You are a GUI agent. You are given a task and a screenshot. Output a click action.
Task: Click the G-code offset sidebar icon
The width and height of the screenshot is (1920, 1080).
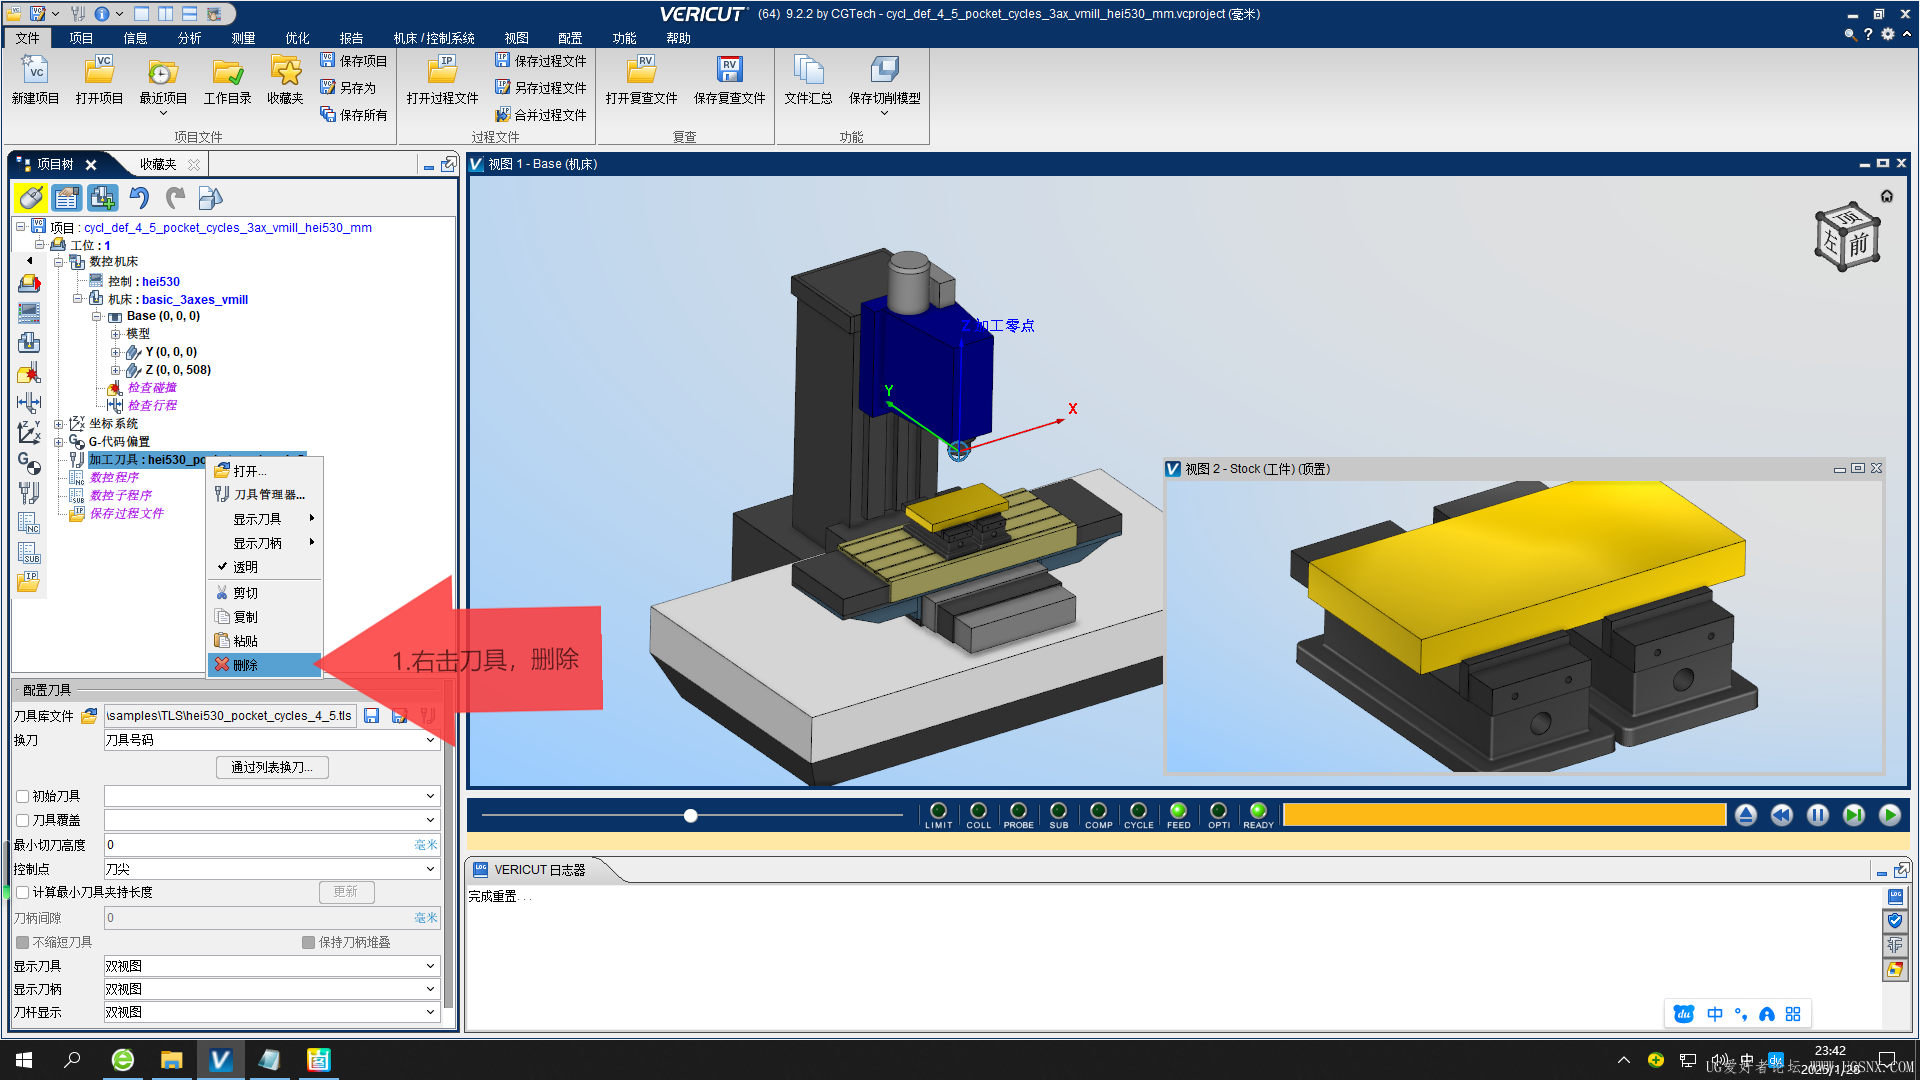pos(29,462)
